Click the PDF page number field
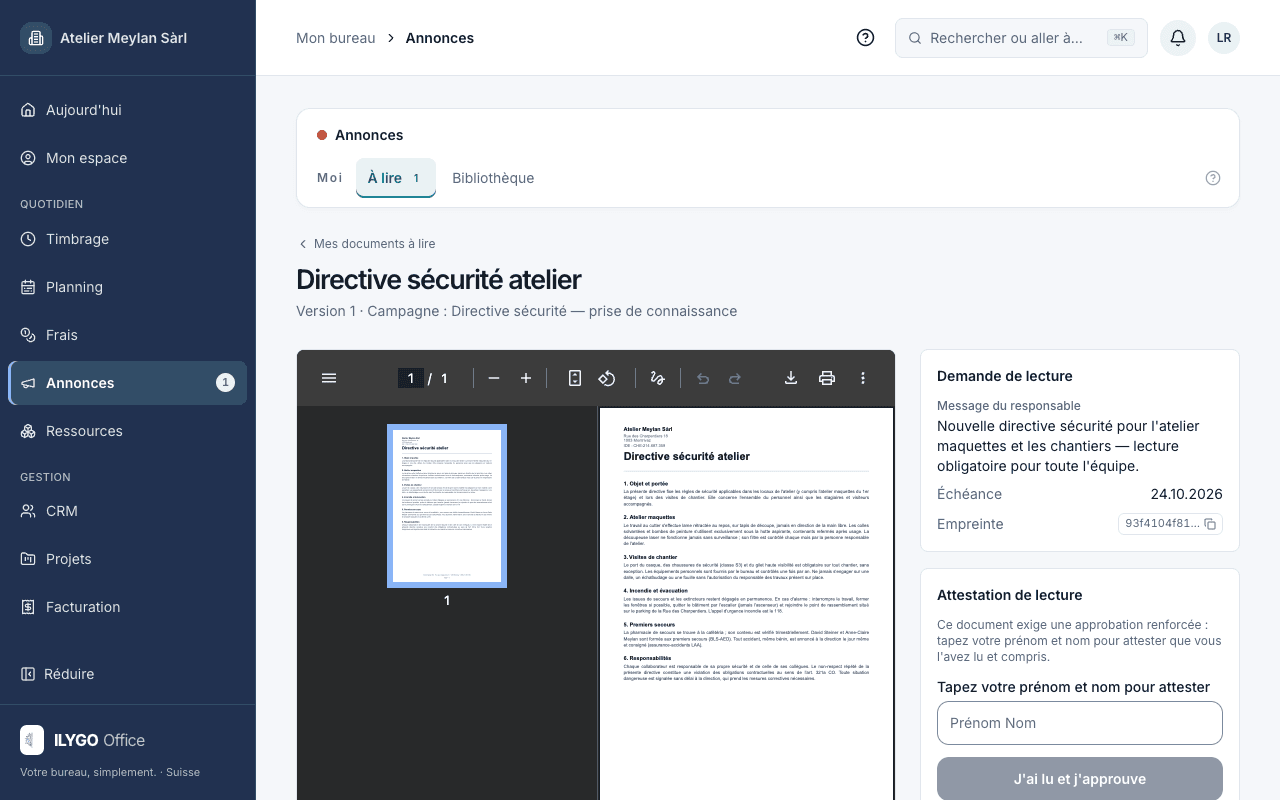The height and width of the screenshot is (800, 1280). 411,378
